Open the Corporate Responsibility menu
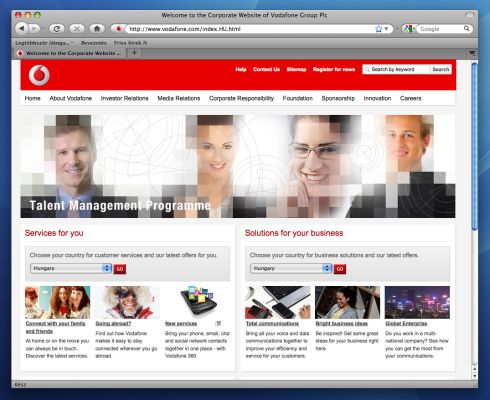The image size is (490, 400). [x=241, y=98]
